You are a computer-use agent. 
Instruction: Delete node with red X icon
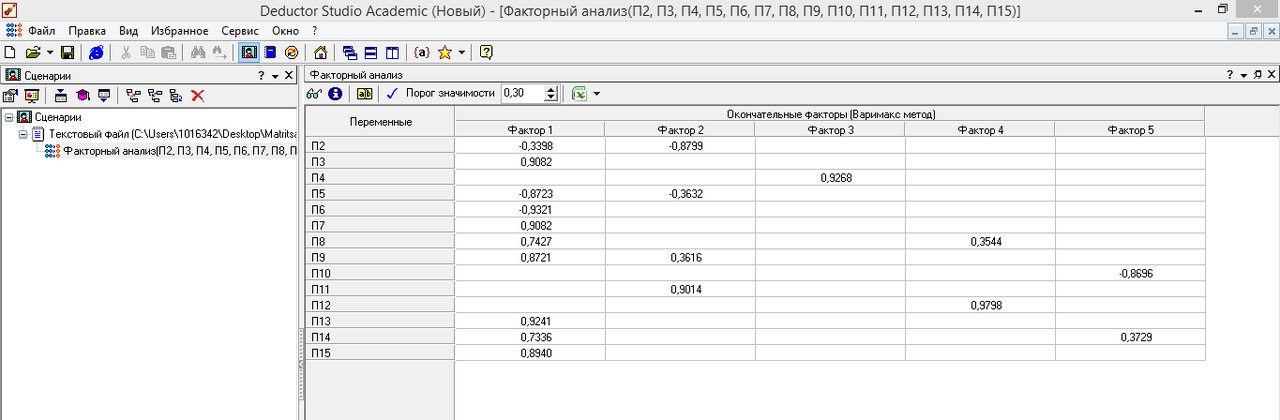pos(198,95)
